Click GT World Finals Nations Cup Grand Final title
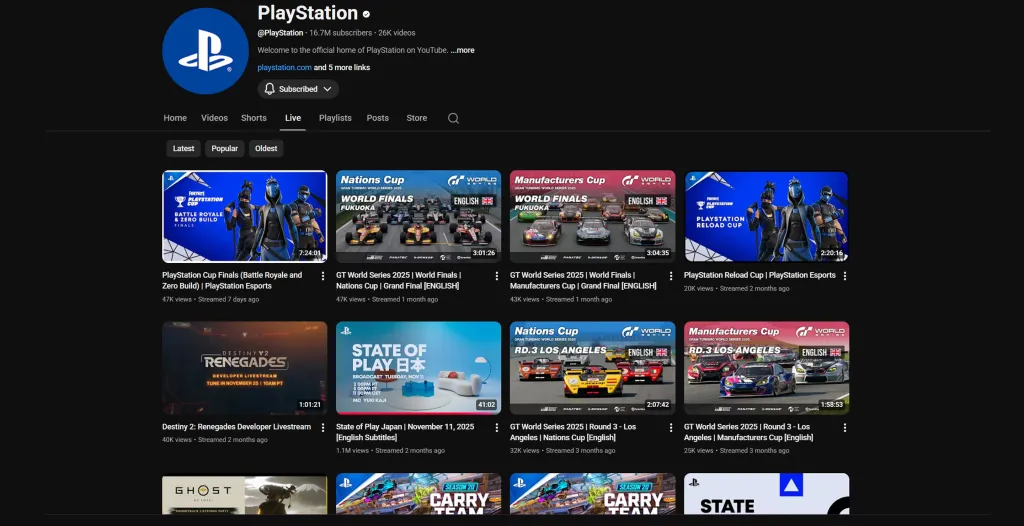Screen dimensions: 1024x526 tap(398, 280)
